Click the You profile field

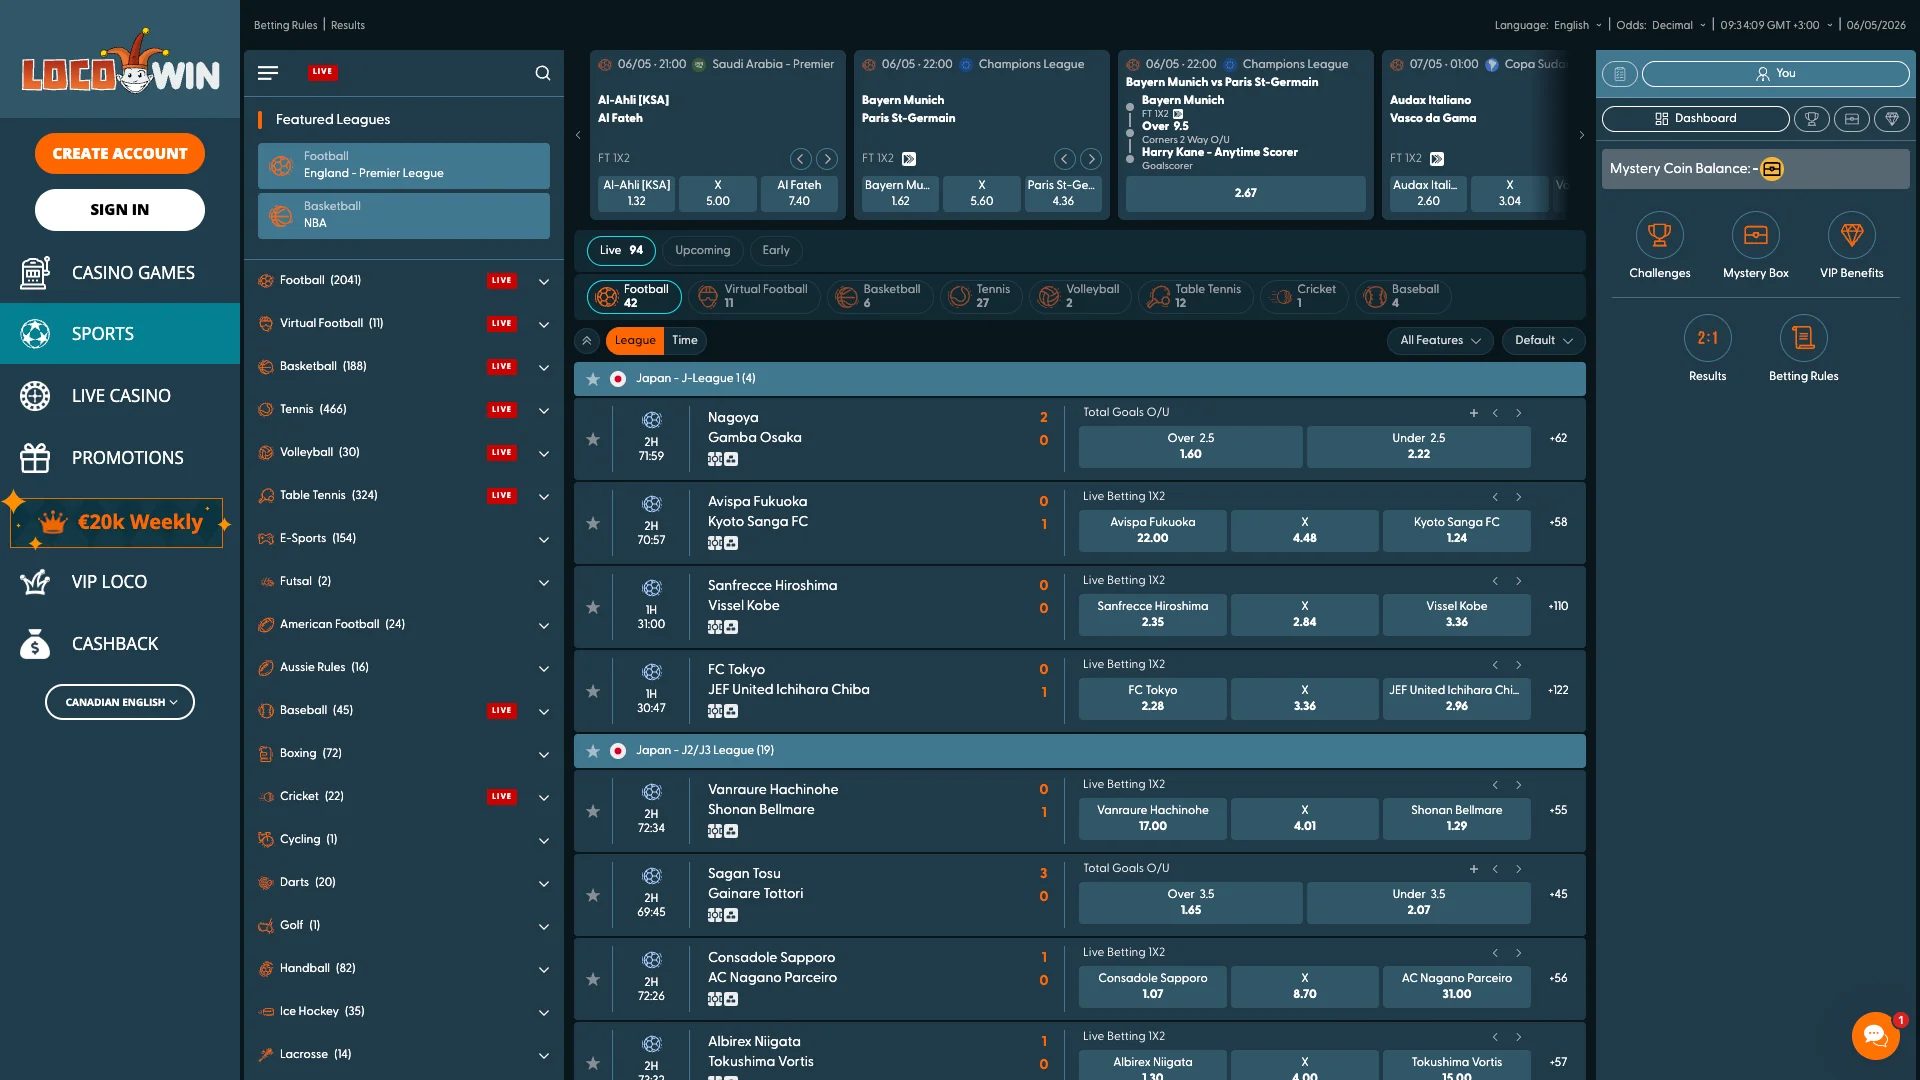[x=1775, y=74]
